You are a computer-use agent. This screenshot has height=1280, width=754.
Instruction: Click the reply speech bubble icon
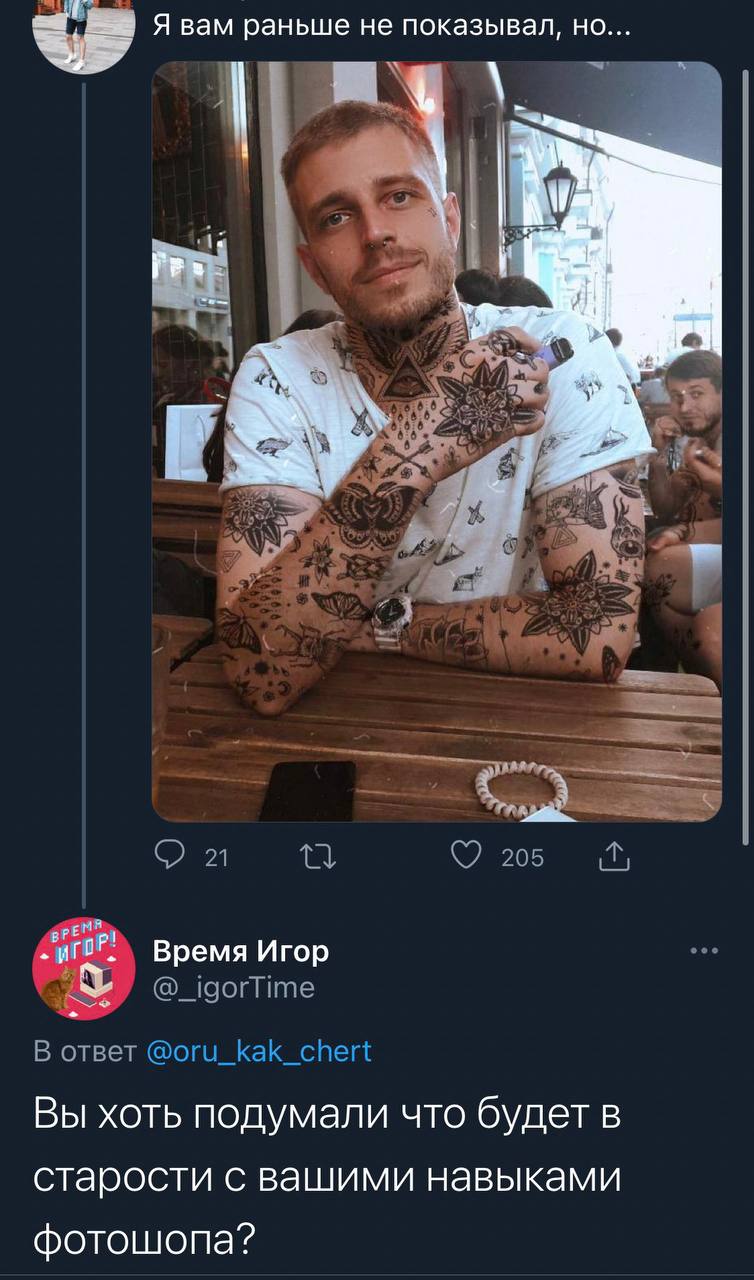point(169,857)
